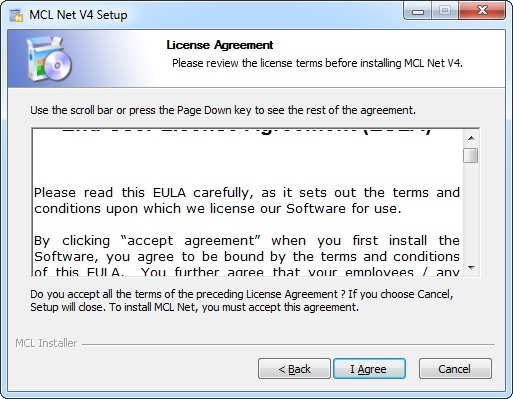This screenshot has height=399, width=513.
Task: Click the 'Please read this EULA carefully' paragraph
Action: (247, 200)
